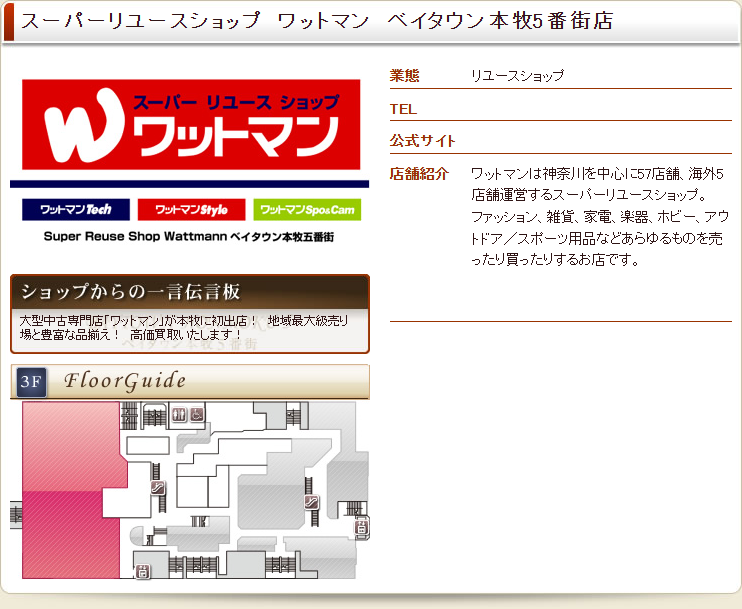
Task: Click the restroom icon on the floor map
Action: tap(179, 414)
